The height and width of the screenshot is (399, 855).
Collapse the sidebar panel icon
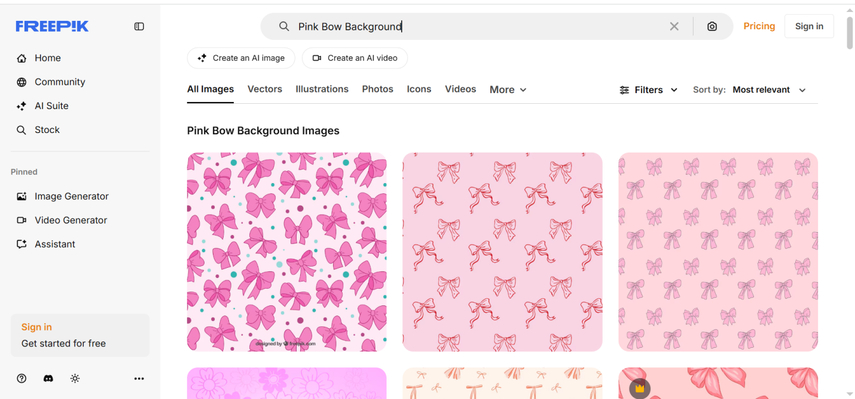click(x=139, y=26)
